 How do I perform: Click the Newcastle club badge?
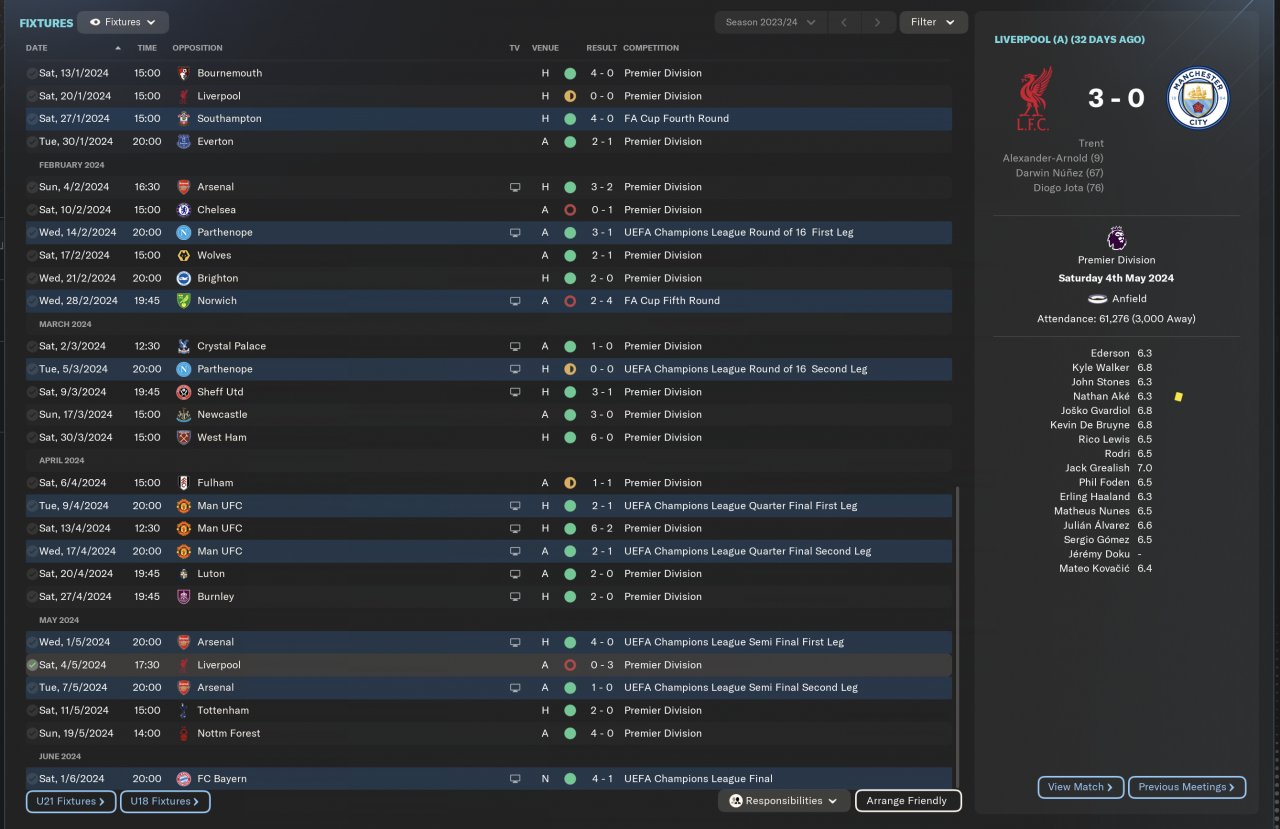(x=183, y=414)
